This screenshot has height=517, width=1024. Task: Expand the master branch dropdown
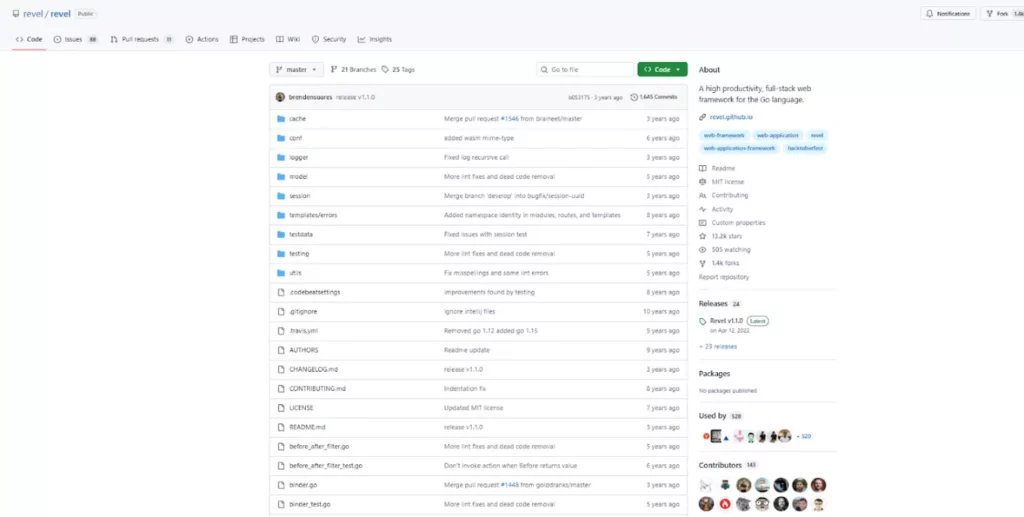pyautogui.click(x=297, y=69)
